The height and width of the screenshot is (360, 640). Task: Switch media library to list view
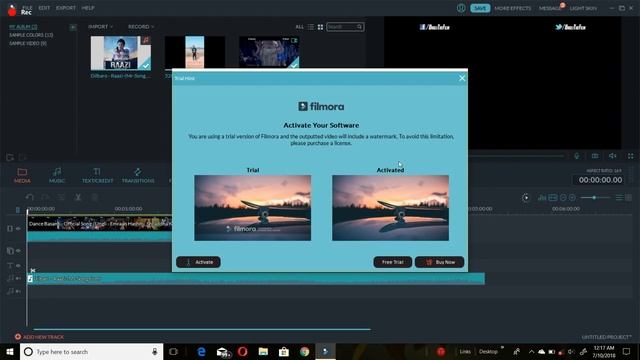[311, 27]
